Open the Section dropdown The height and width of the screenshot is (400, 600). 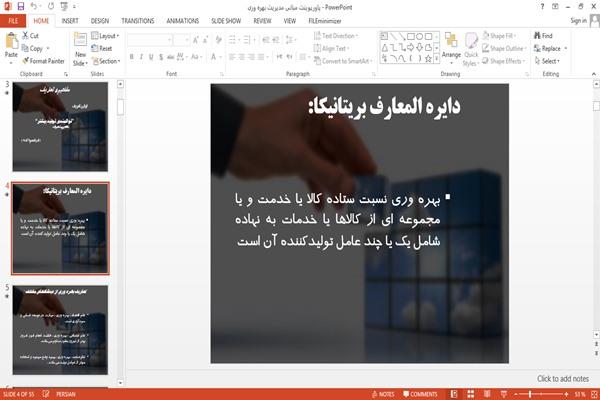106,61
